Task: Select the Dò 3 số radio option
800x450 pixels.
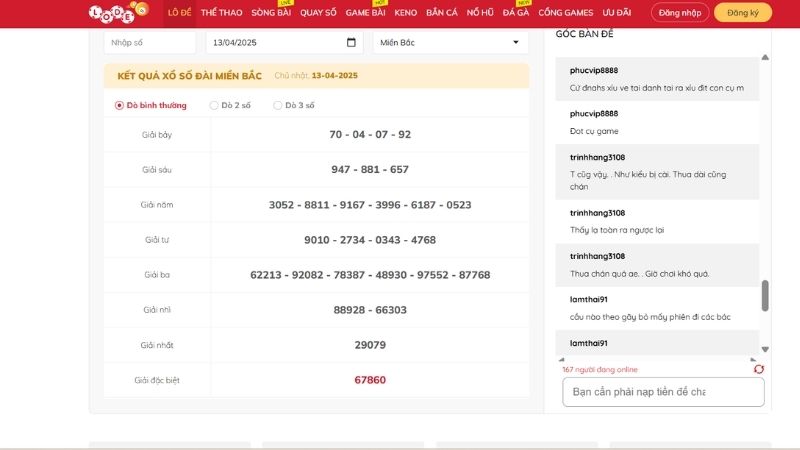Action: (x=278, y=105)
